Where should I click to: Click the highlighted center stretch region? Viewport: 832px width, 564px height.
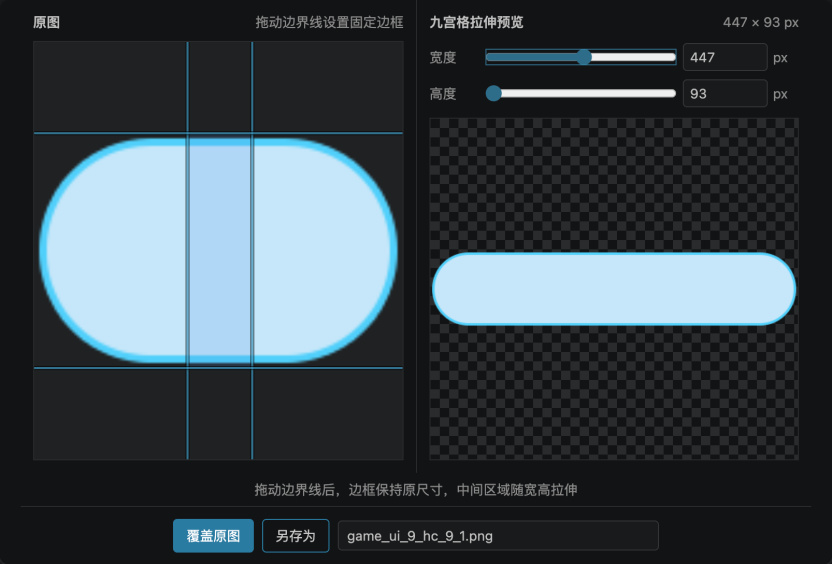coord(220,250)
